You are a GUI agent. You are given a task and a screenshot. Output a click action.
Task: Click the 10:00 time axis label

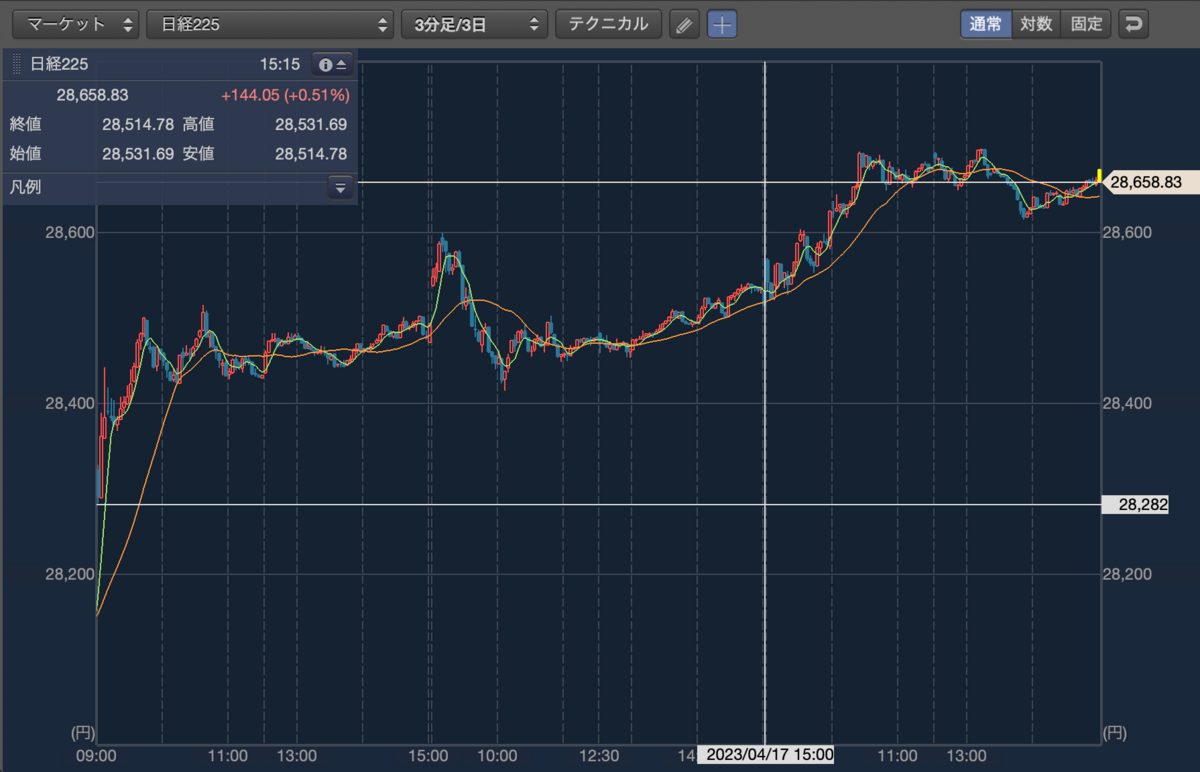tap(497, 754)
